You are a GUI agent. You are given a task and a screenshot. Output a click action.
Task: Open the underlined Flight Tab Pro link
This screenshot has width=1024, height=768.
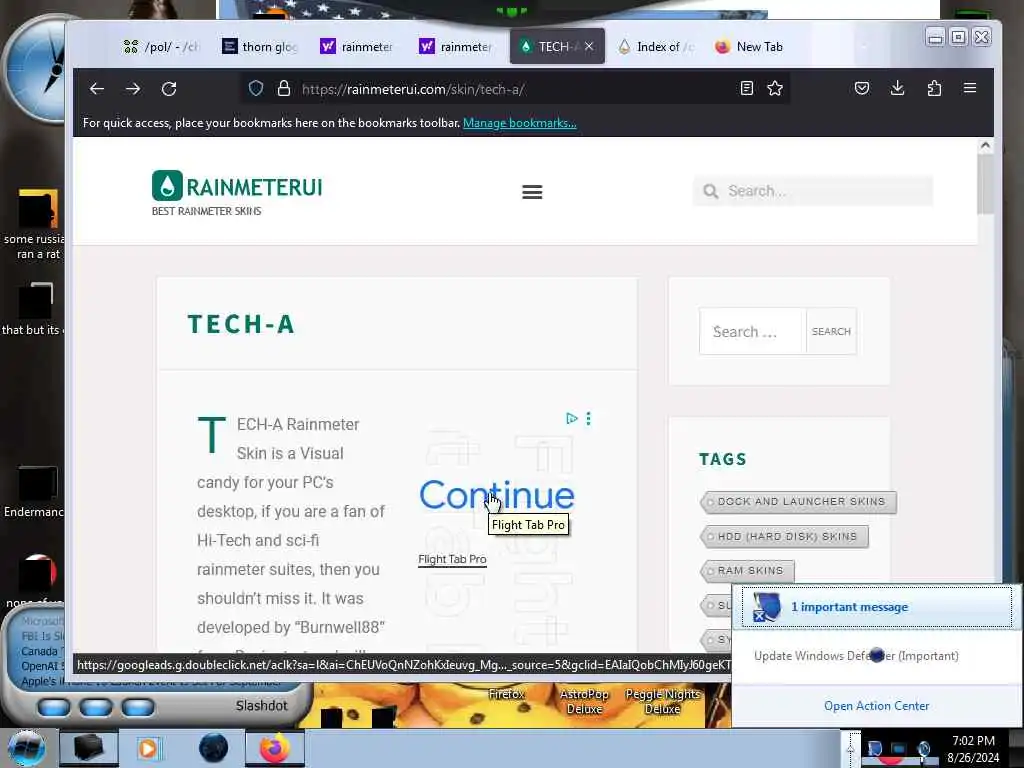click(x=452, y=560)
